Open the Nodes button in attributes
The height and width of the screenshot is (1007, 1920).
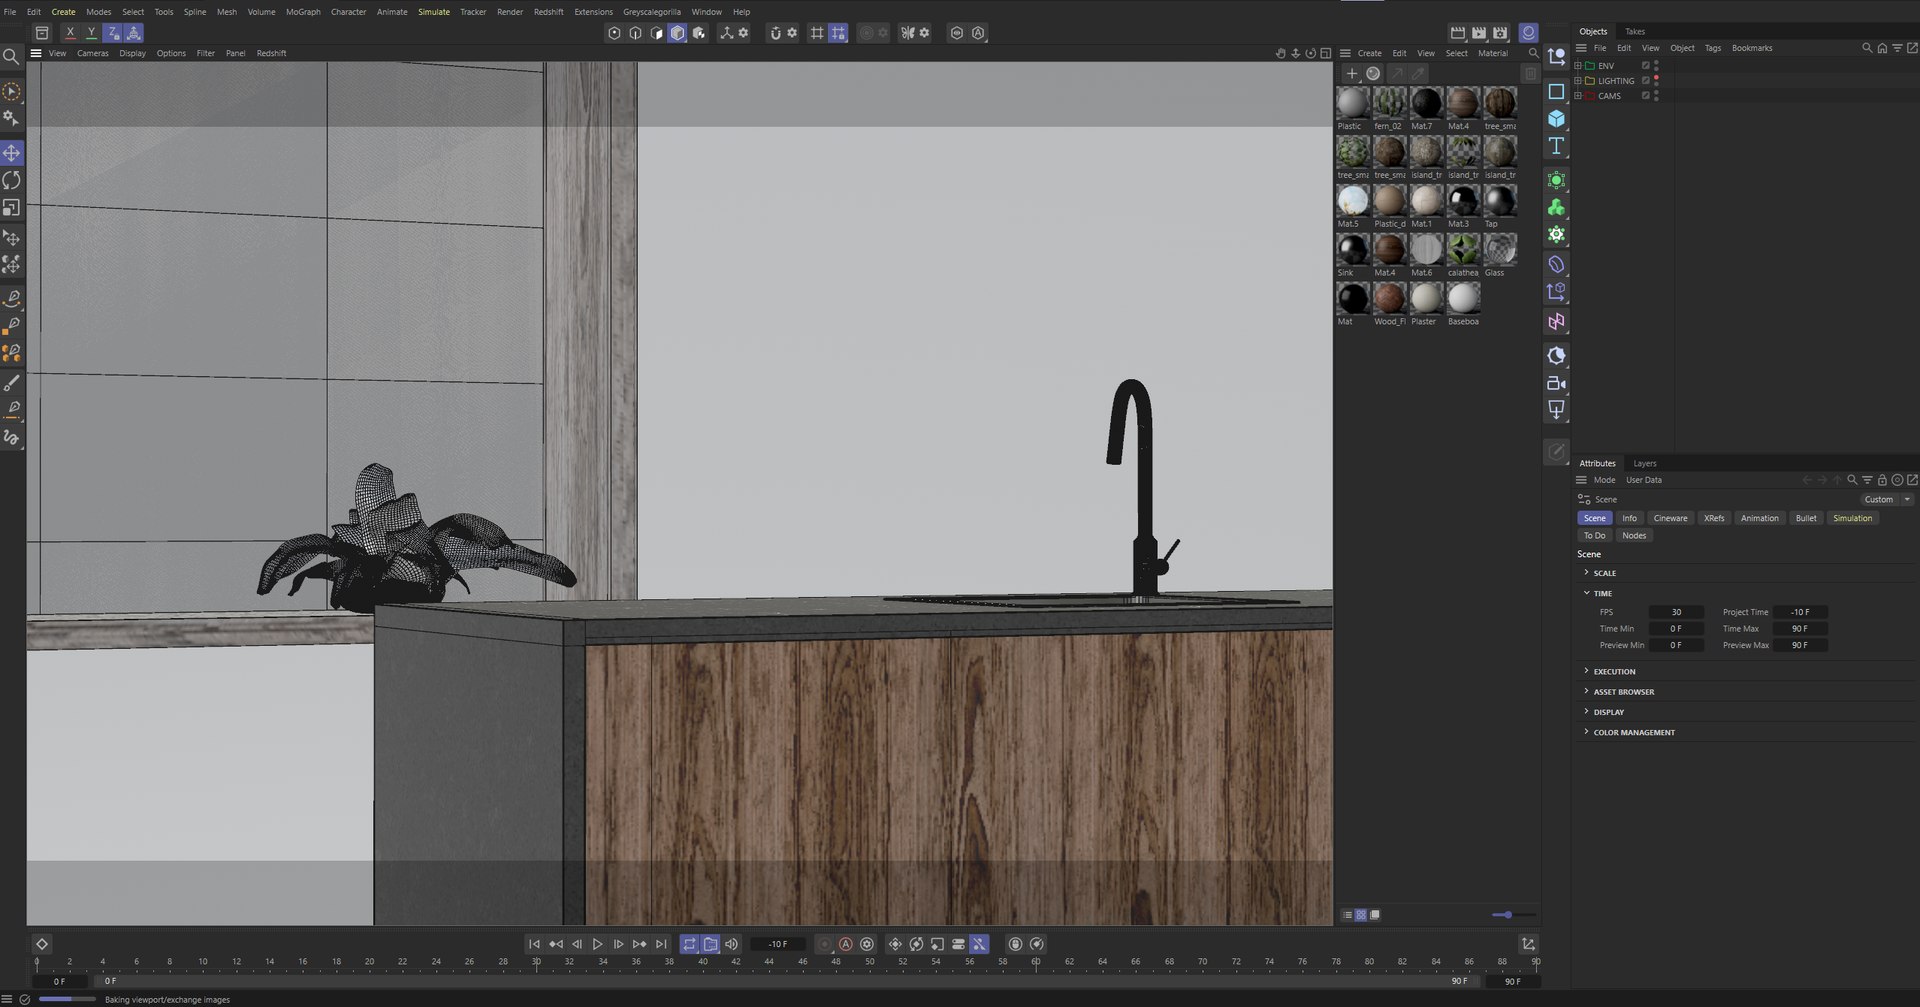tap(1634, 535)
